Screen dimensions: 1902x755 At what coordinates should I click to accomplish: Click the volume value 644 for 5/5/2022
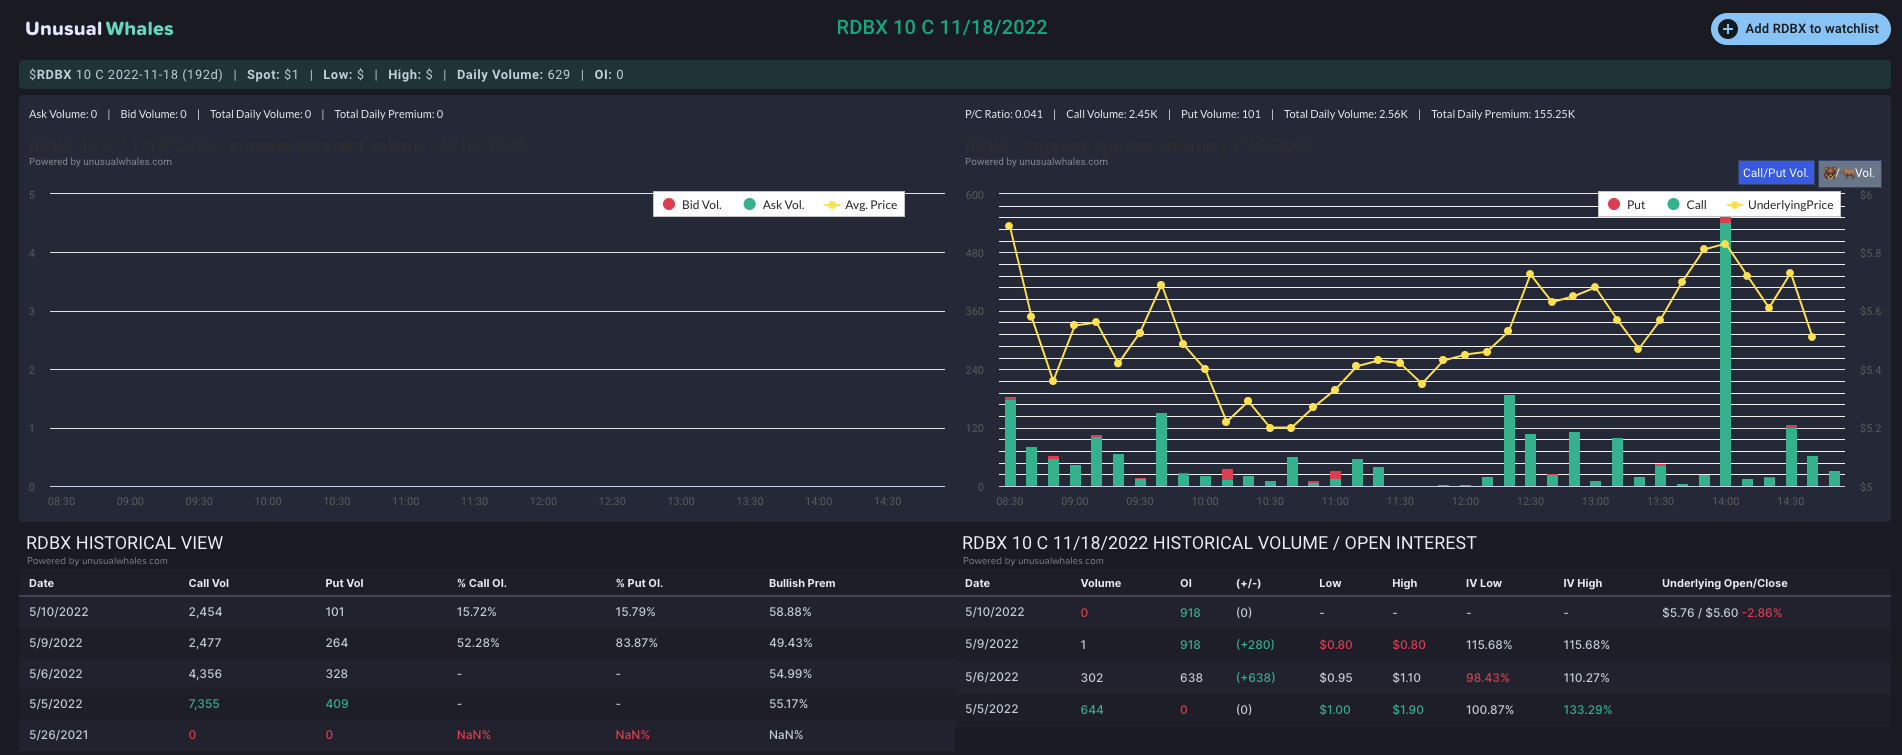click(1092, 710)
